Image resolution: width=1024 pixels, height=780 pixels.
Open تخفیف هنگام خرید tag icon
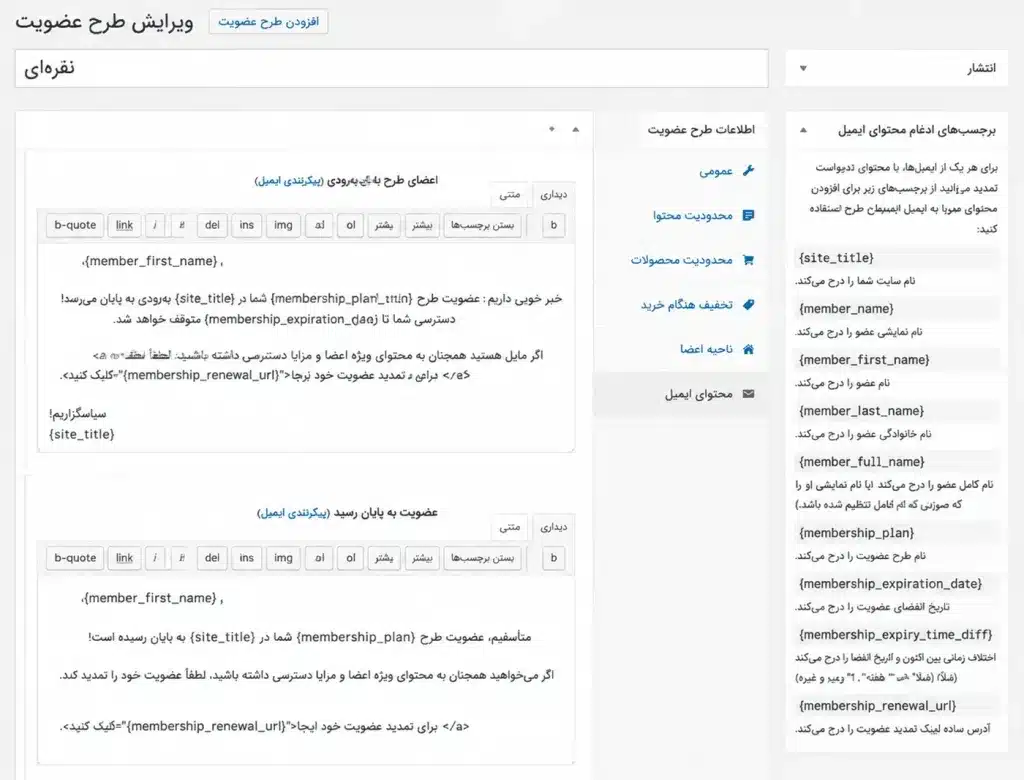coord(748,304)
